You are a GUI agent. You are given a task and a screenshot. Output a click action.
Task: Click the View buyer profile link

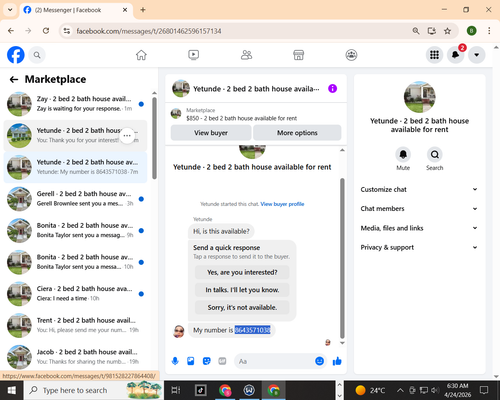pyautogui.click(x=282, y=204)
